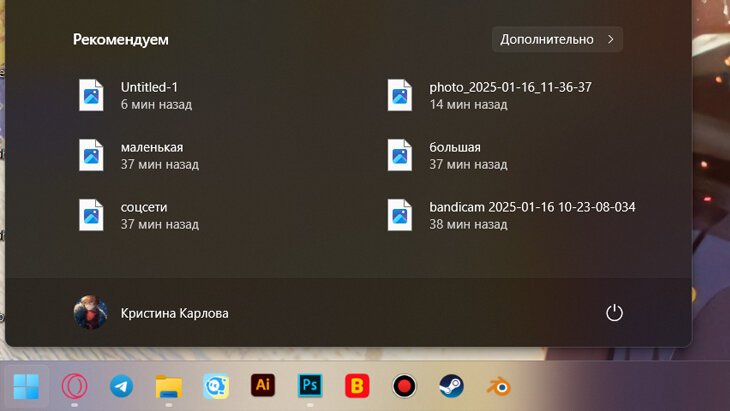Image resolution: width=730 pixels, height=411 pixels.
Task: Click the Power button icon
Action: click(614, 313)
